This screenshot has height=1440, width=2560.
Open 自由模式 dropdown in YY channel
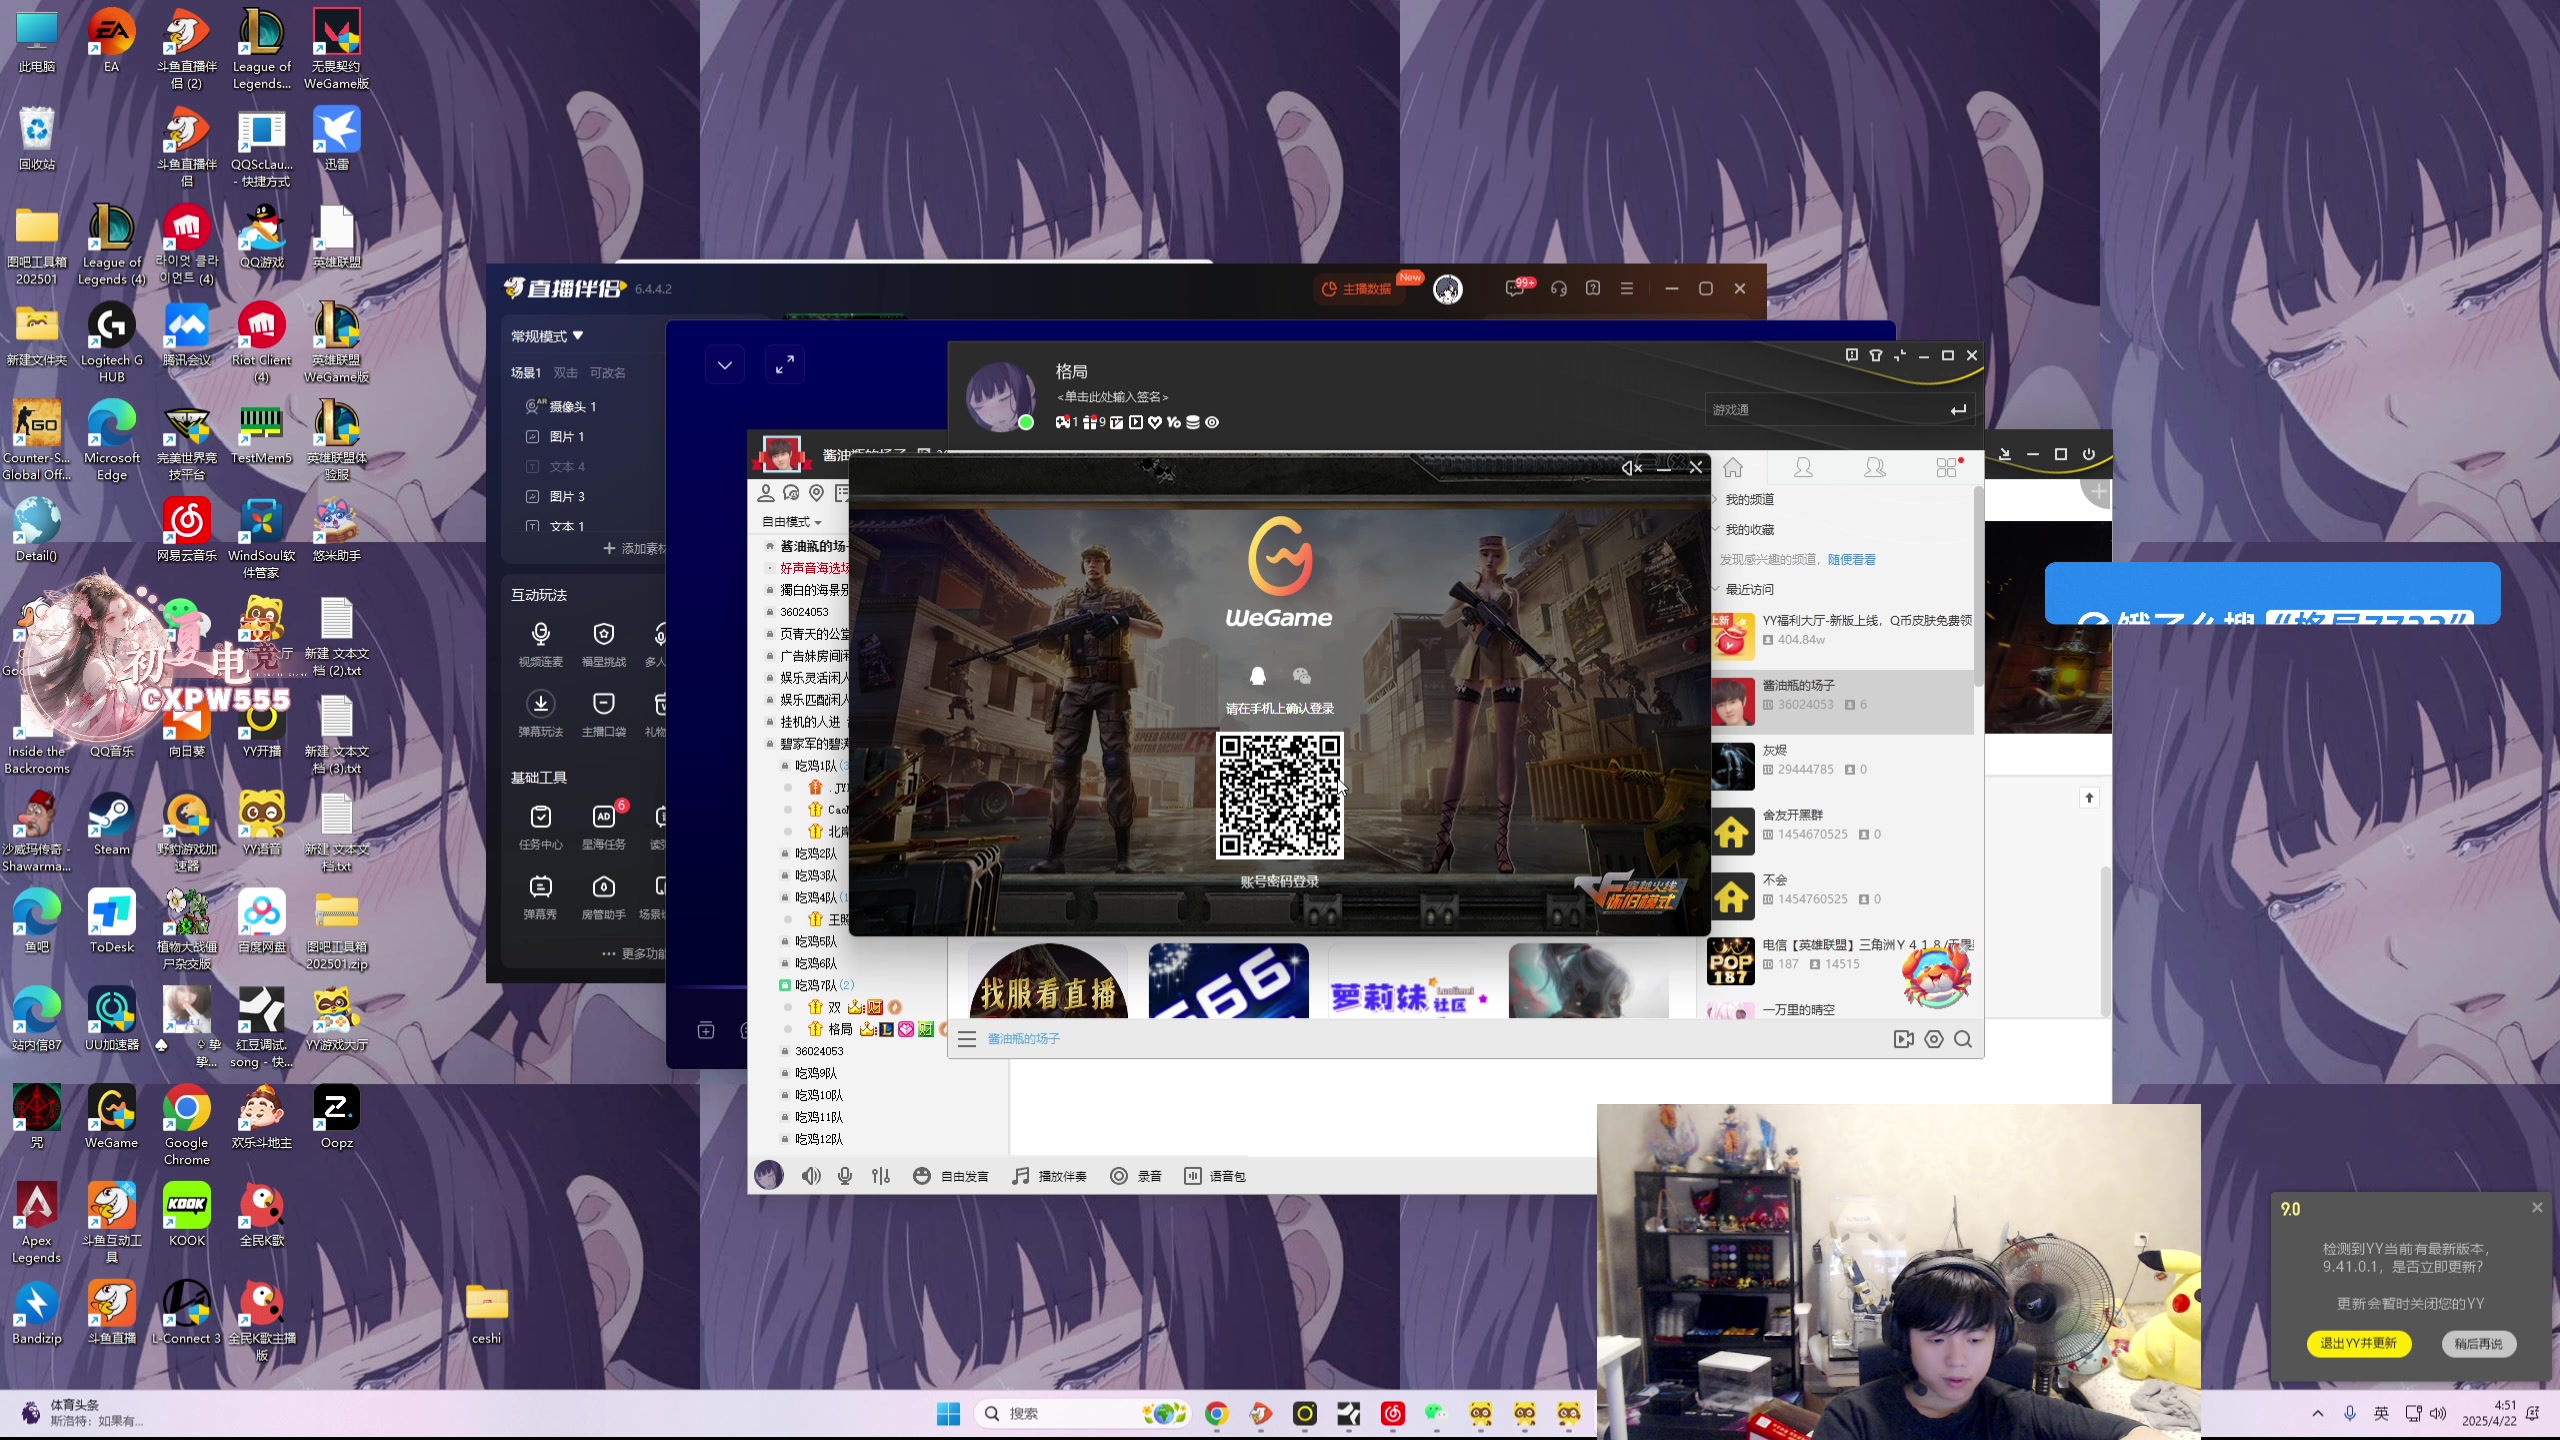click(x=791, y=522)
